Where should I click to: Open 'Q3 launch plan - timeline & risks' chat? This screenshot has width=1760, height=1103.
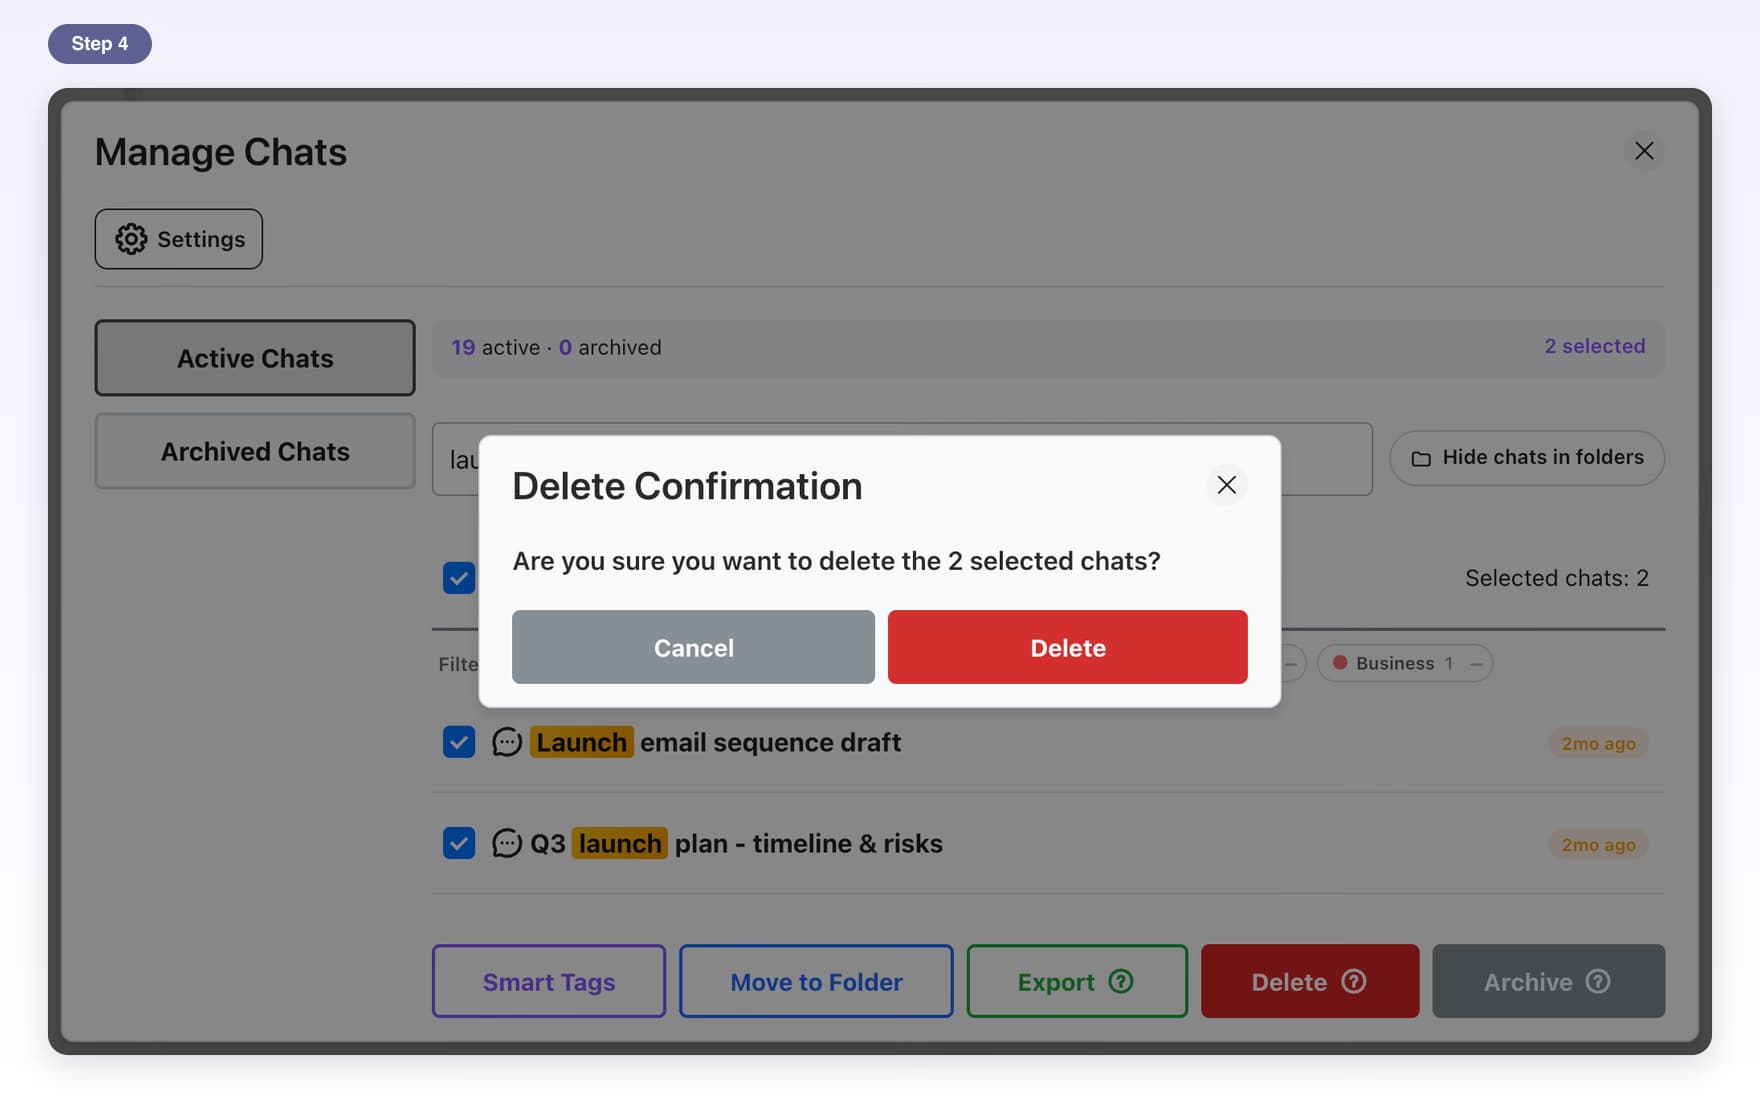(x=736, y=843)
